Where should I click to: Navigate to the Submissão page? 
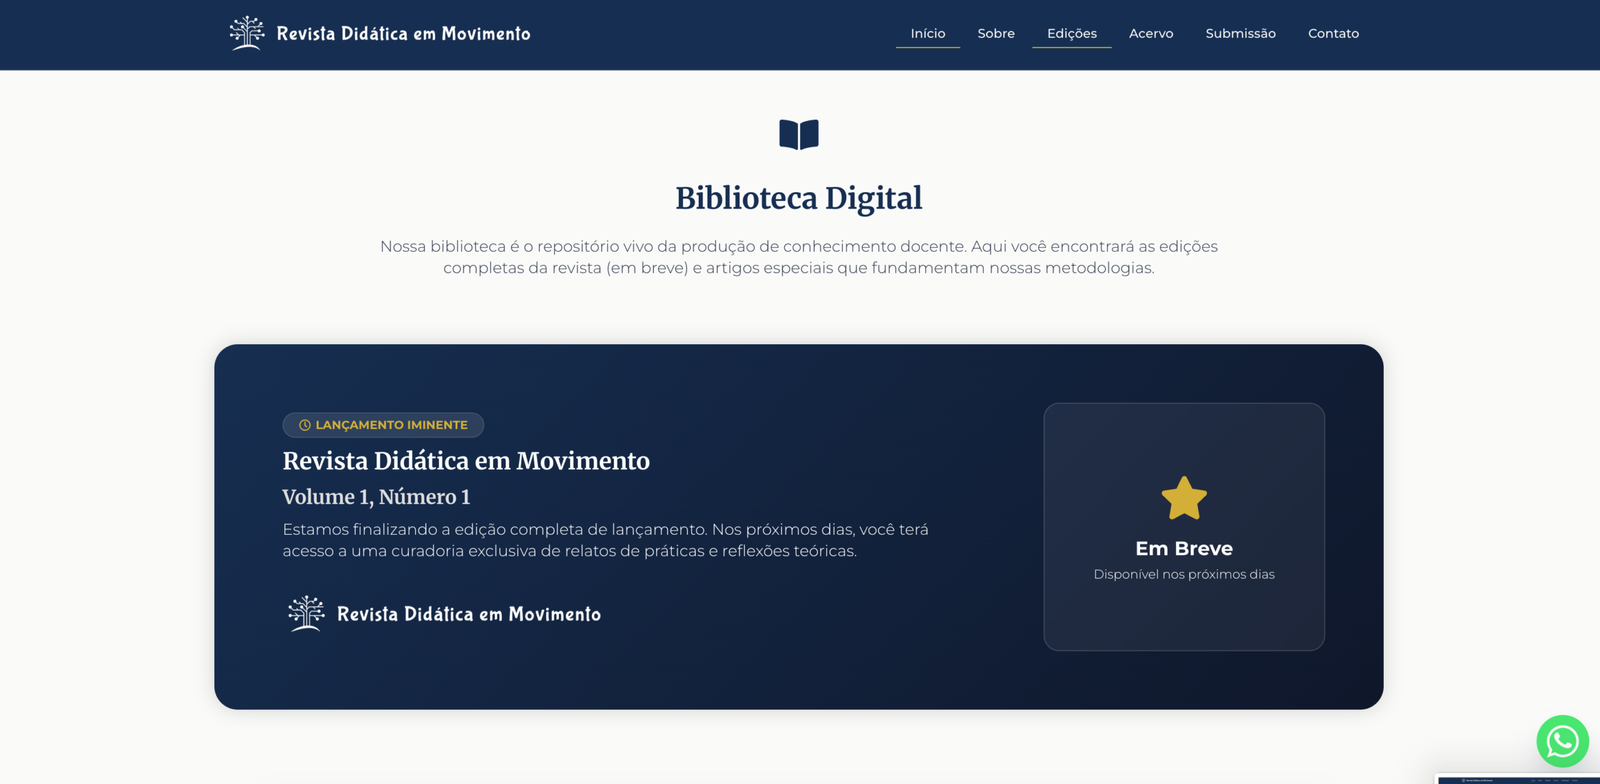coord(1240,34)
